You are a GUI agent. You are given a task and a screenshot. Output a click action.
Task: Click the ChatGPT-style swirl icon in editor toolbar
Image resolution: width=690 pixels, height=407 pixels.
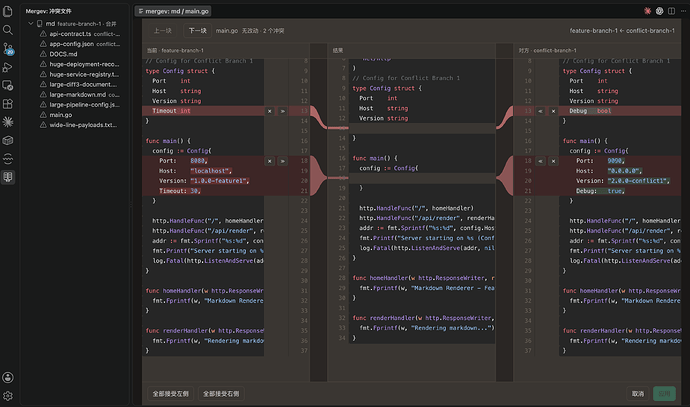click(x=659, y=11)
